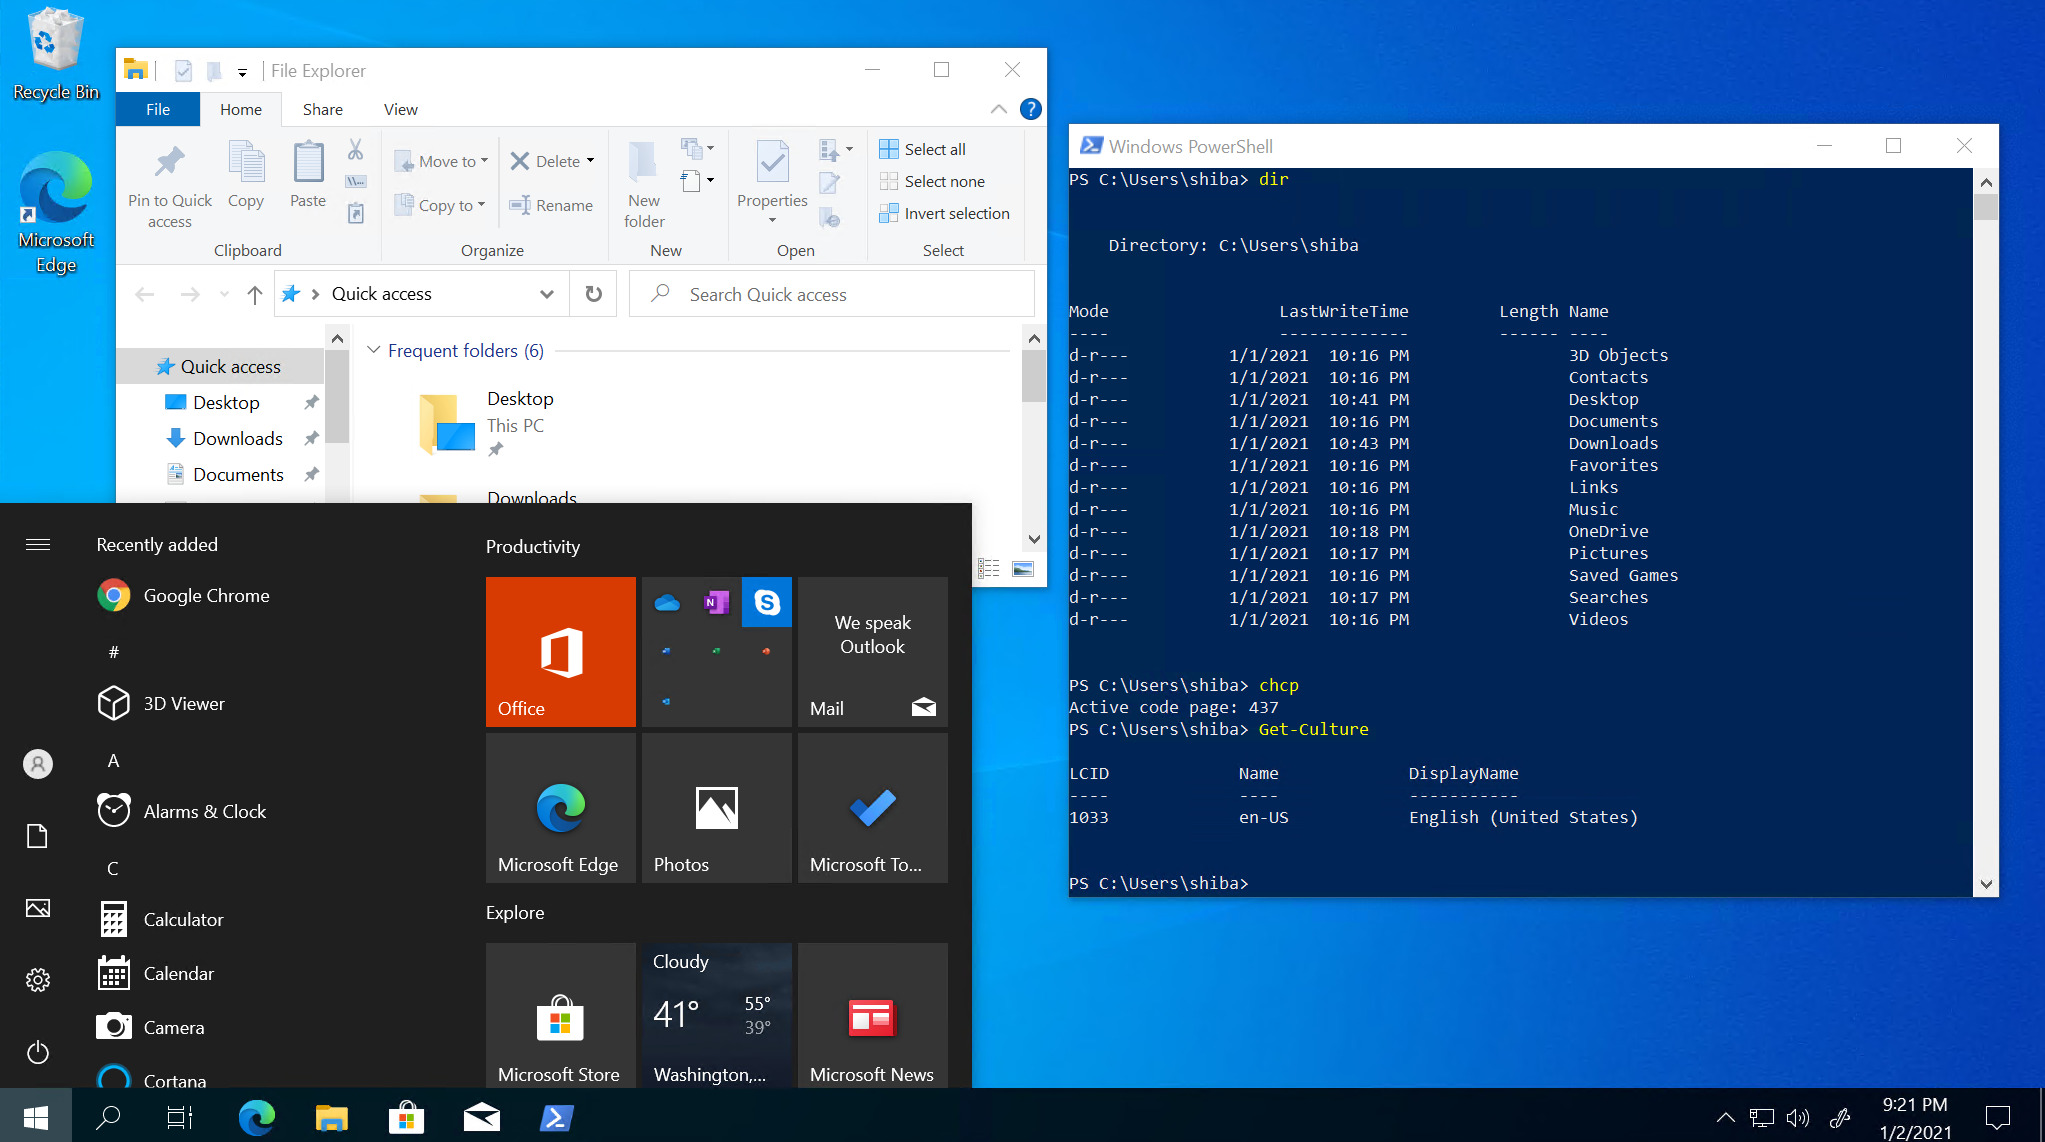2045x1142 pixels.
Task: Click Select all in ribbon
Action: [x=923, y=149]
